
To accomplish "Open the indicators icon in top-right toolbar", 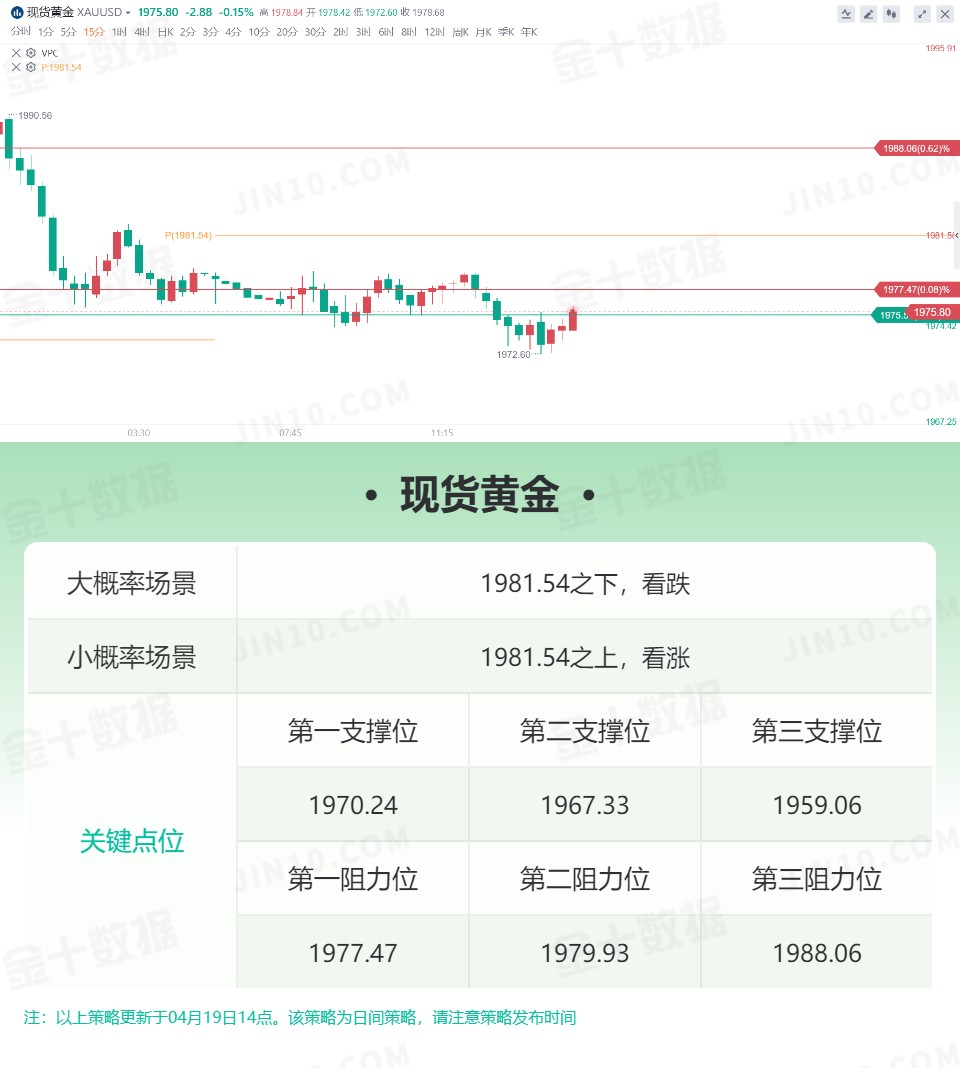I will (846, 14).
